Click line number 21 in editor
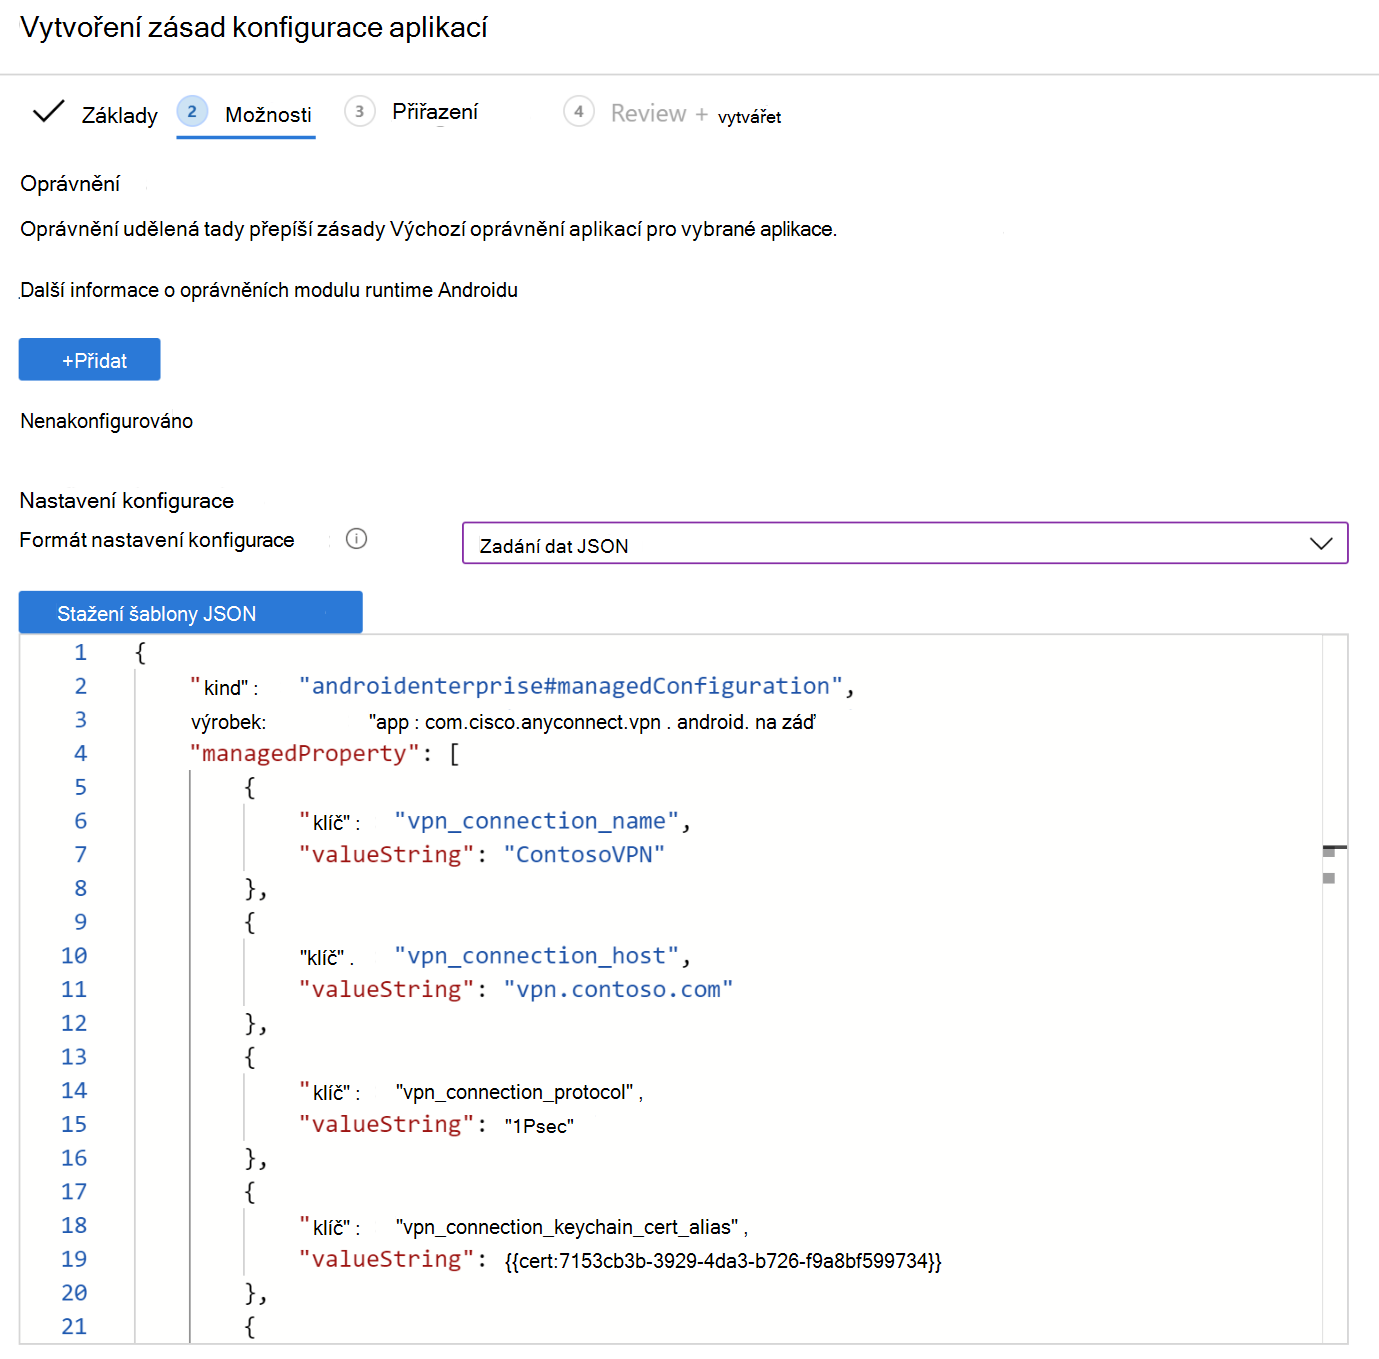 pos(74,1327)
